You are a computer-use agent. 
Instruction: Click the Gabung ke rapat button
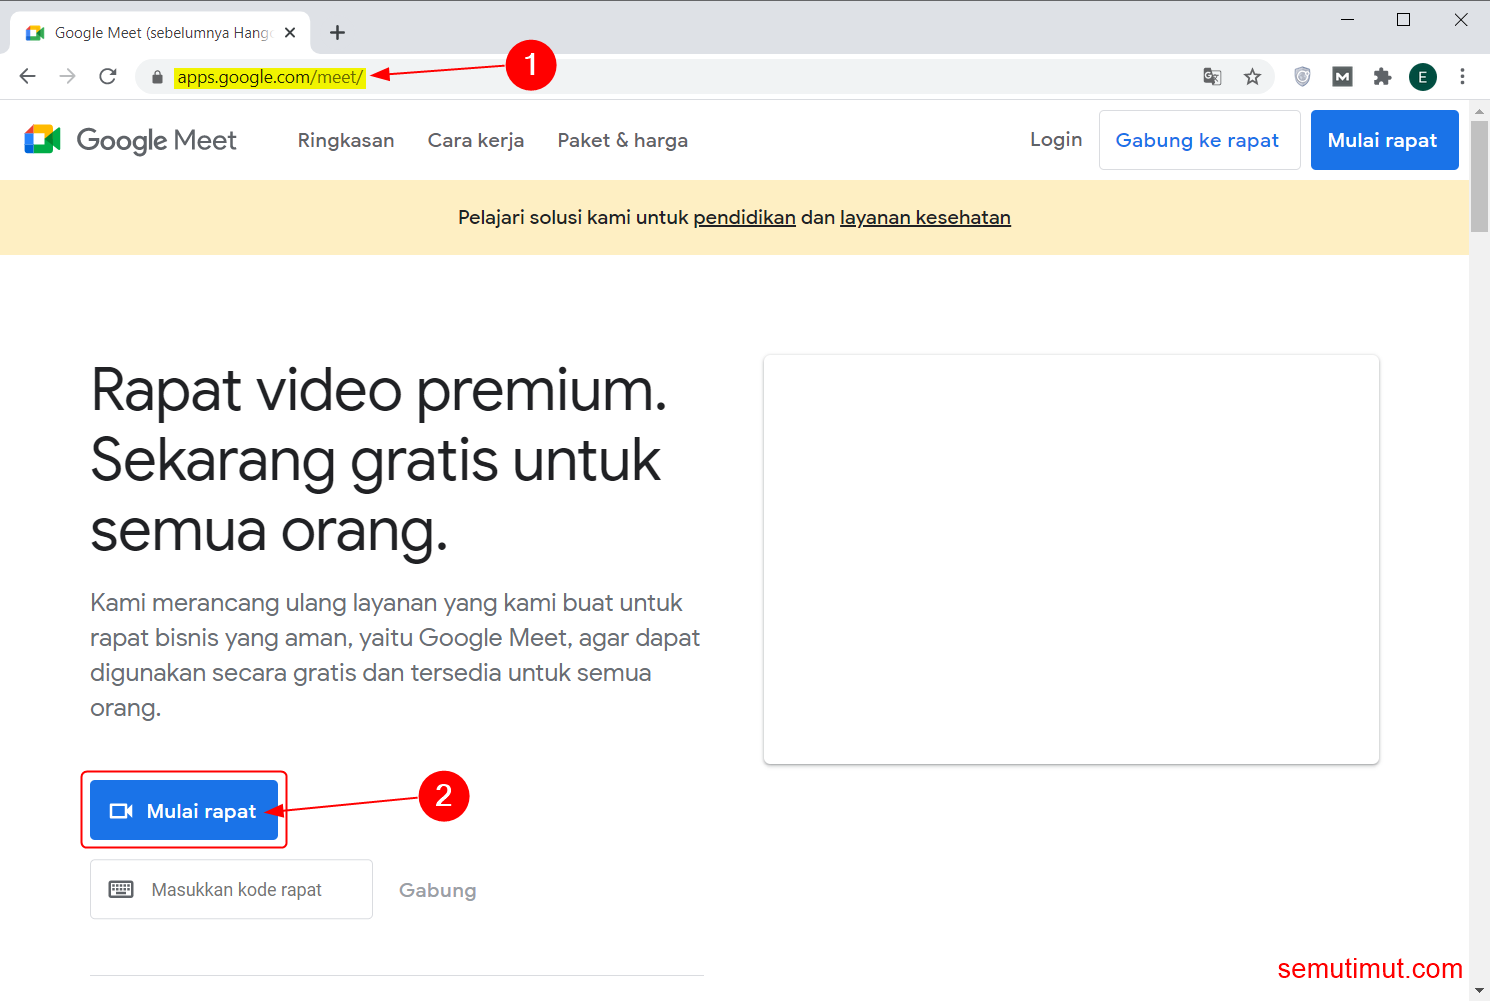1199,140
